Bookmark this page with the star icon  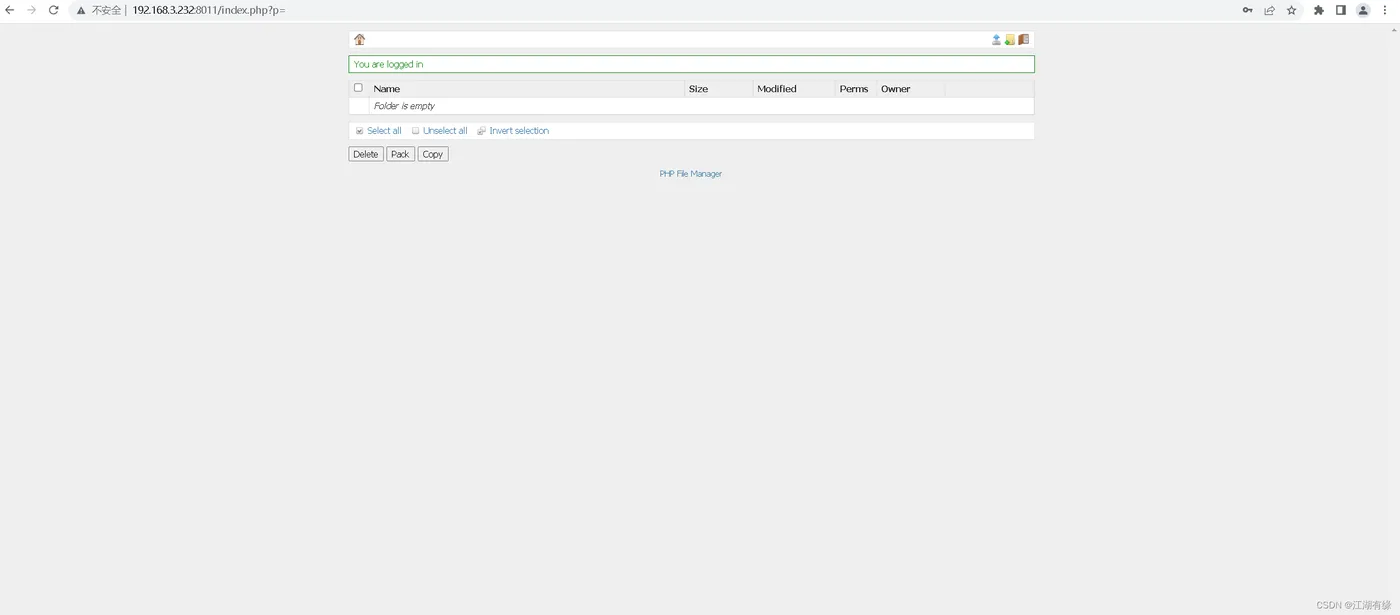pyautogui.click(x=1292, y=10)
